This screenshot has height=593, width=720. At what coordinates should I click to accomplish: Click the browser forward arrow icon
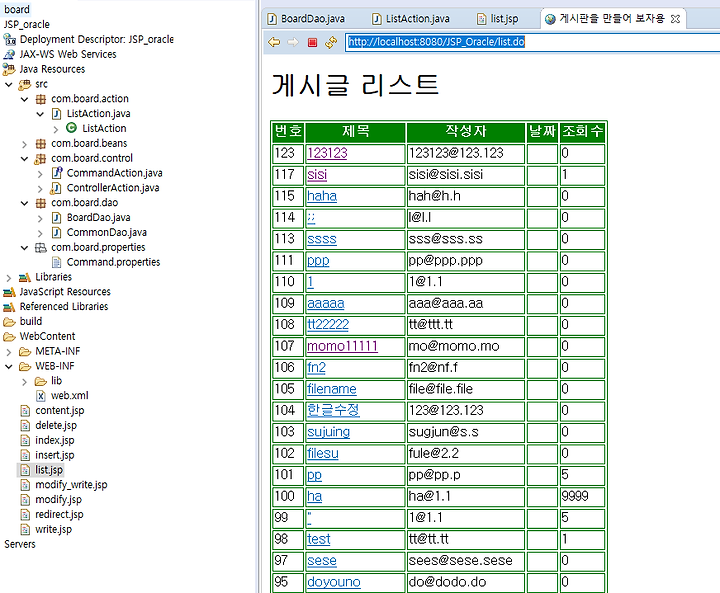pos(293,42)
